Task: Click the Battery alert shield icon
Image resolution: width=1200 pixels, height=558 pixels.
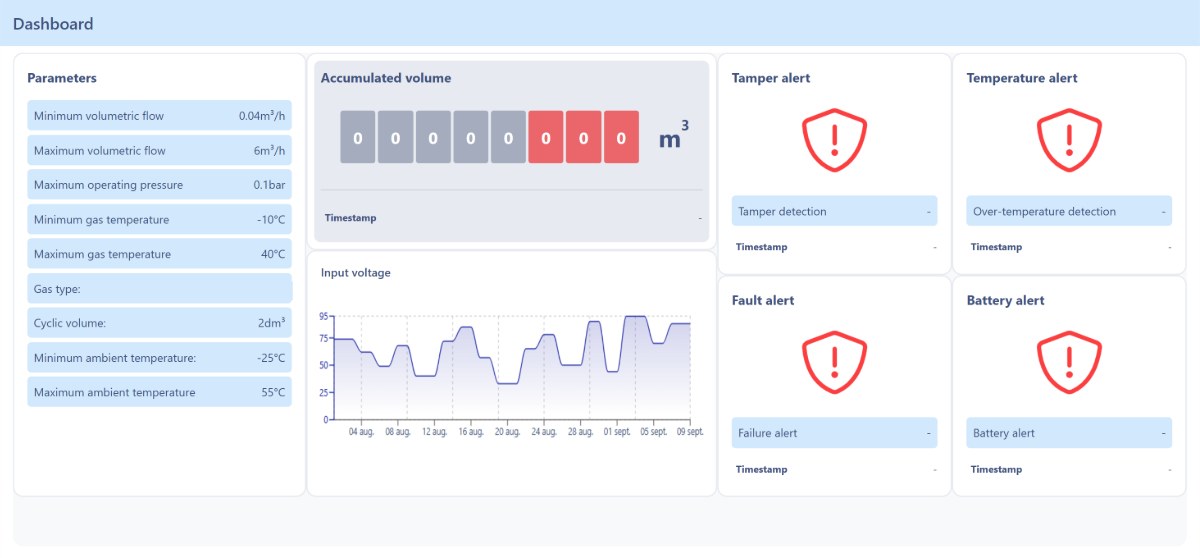Action: coord(1069,362)
